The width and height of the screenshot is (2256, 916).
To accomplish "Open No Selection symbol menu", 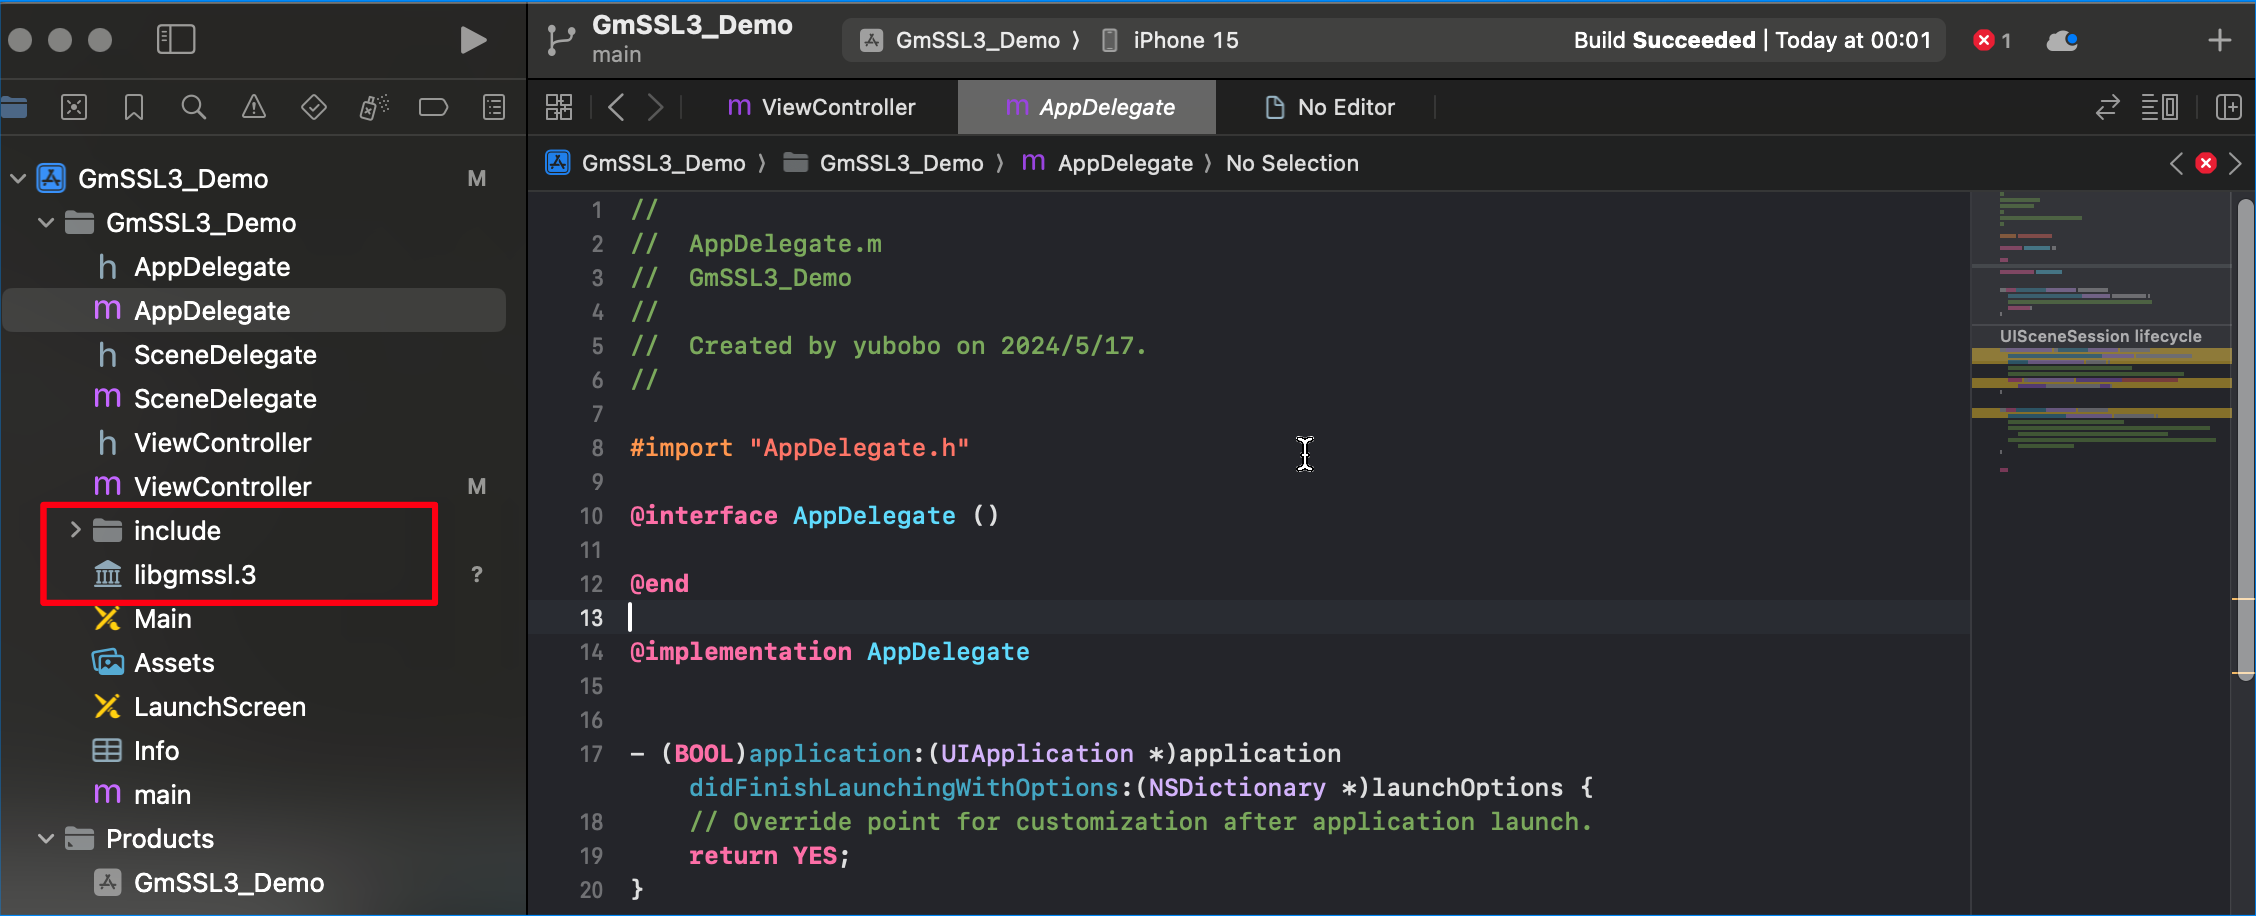I will point(1292,163).
